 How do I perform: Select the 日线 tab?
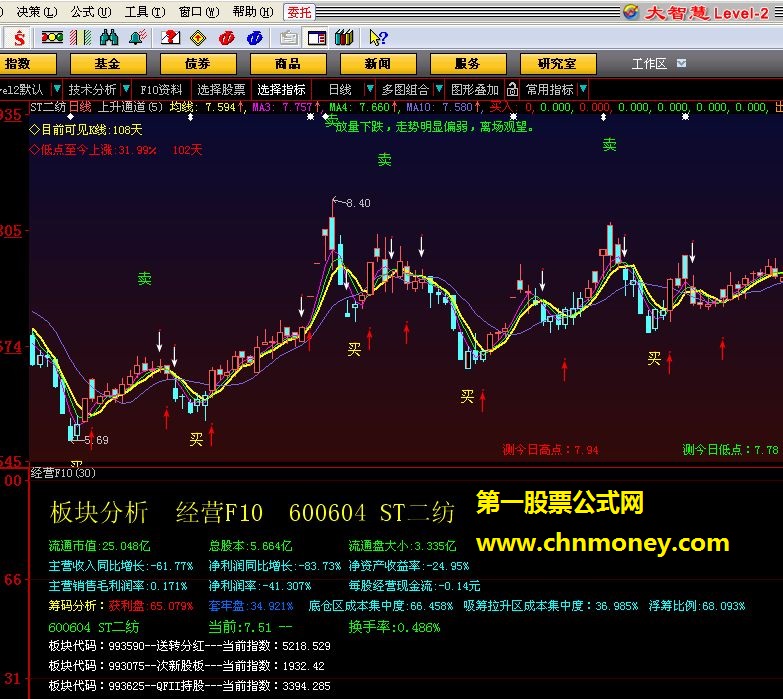coord(340,90)
